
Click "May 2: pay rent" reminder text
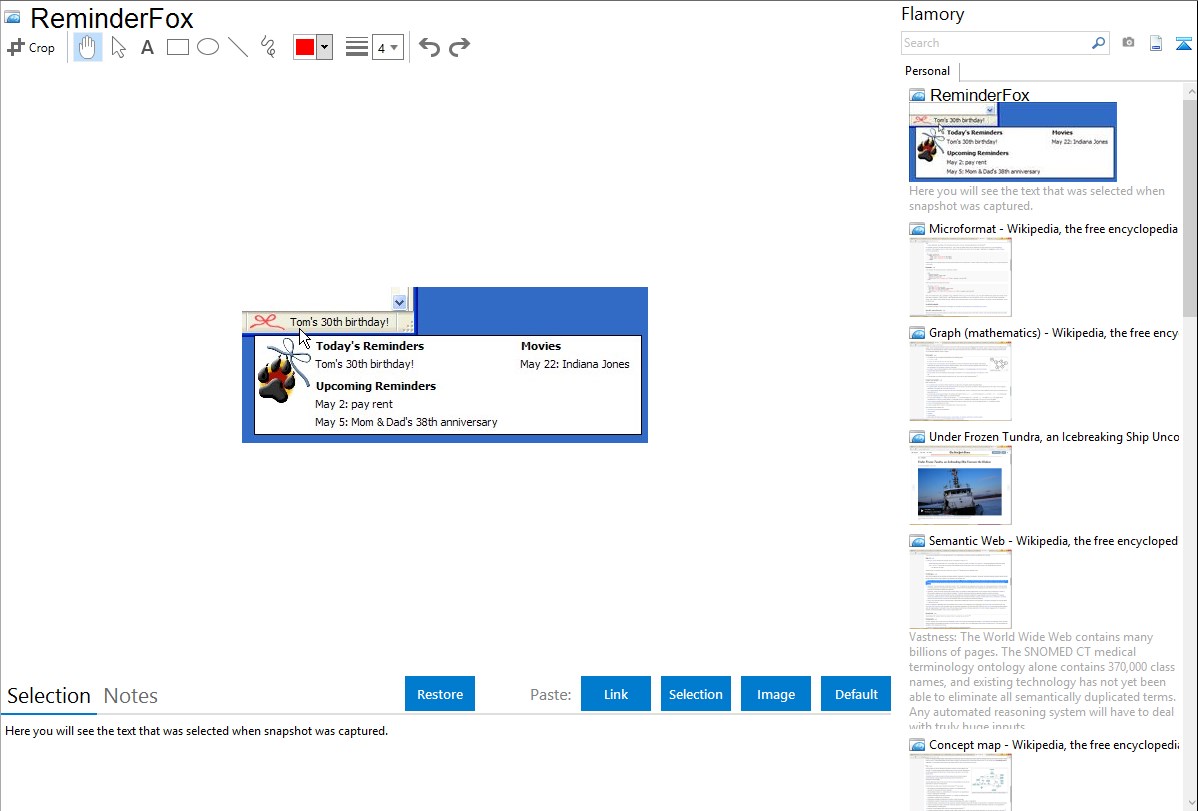[x=354, y=404]
